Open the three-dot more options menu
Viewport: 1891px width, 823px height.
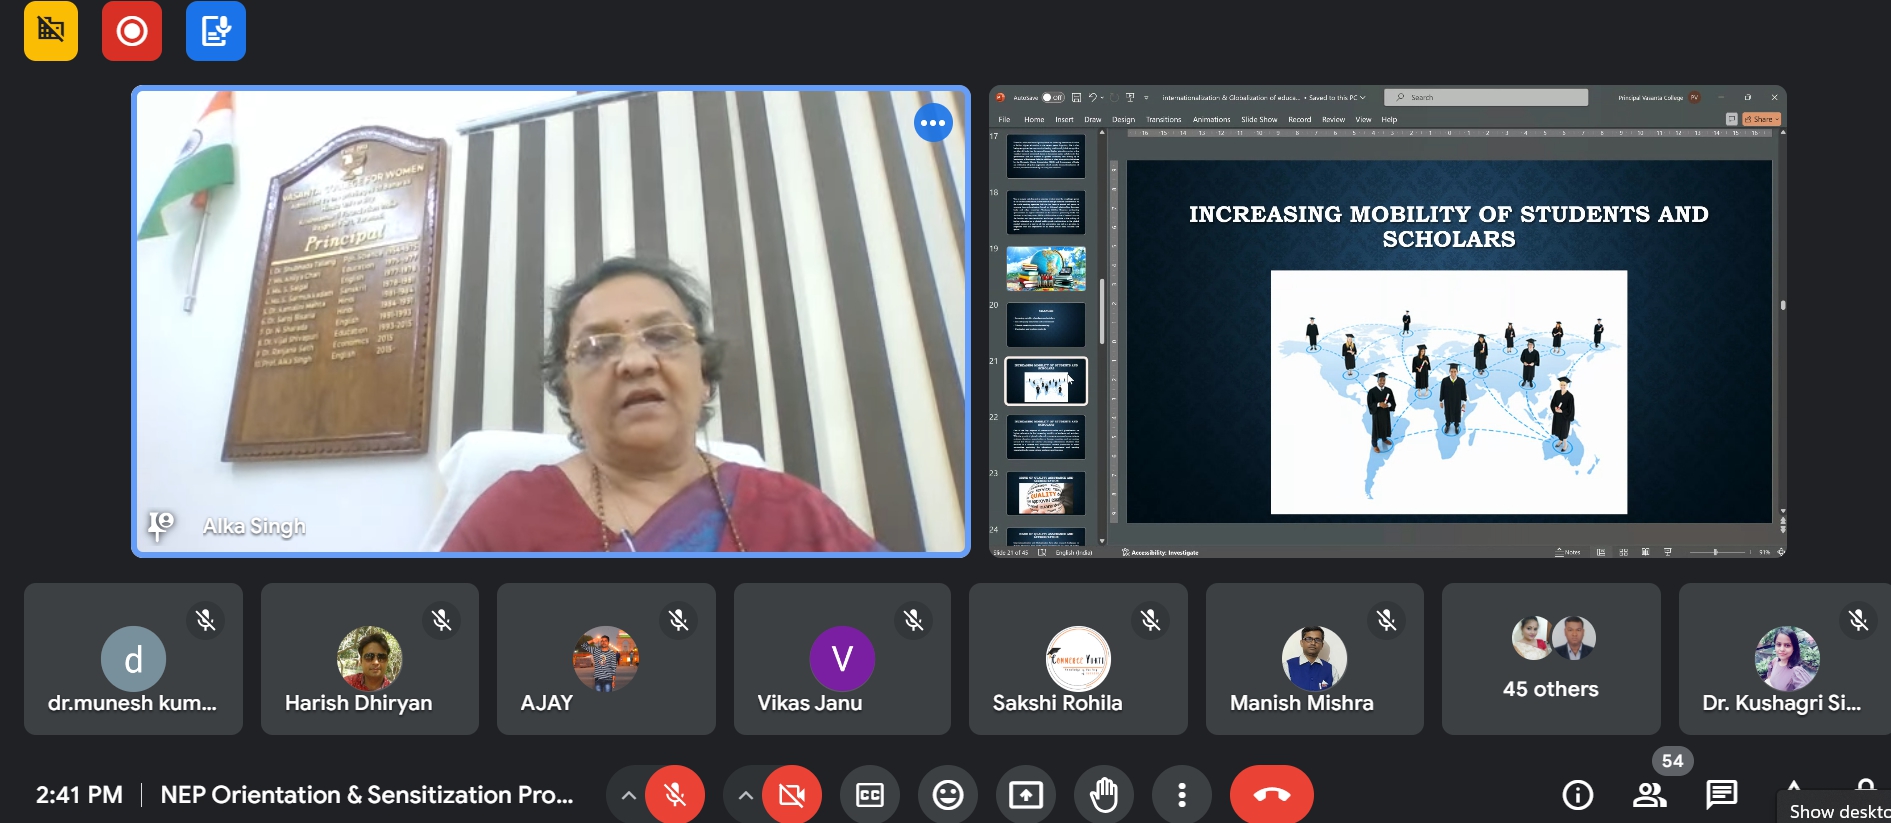tap(1181, 795)
